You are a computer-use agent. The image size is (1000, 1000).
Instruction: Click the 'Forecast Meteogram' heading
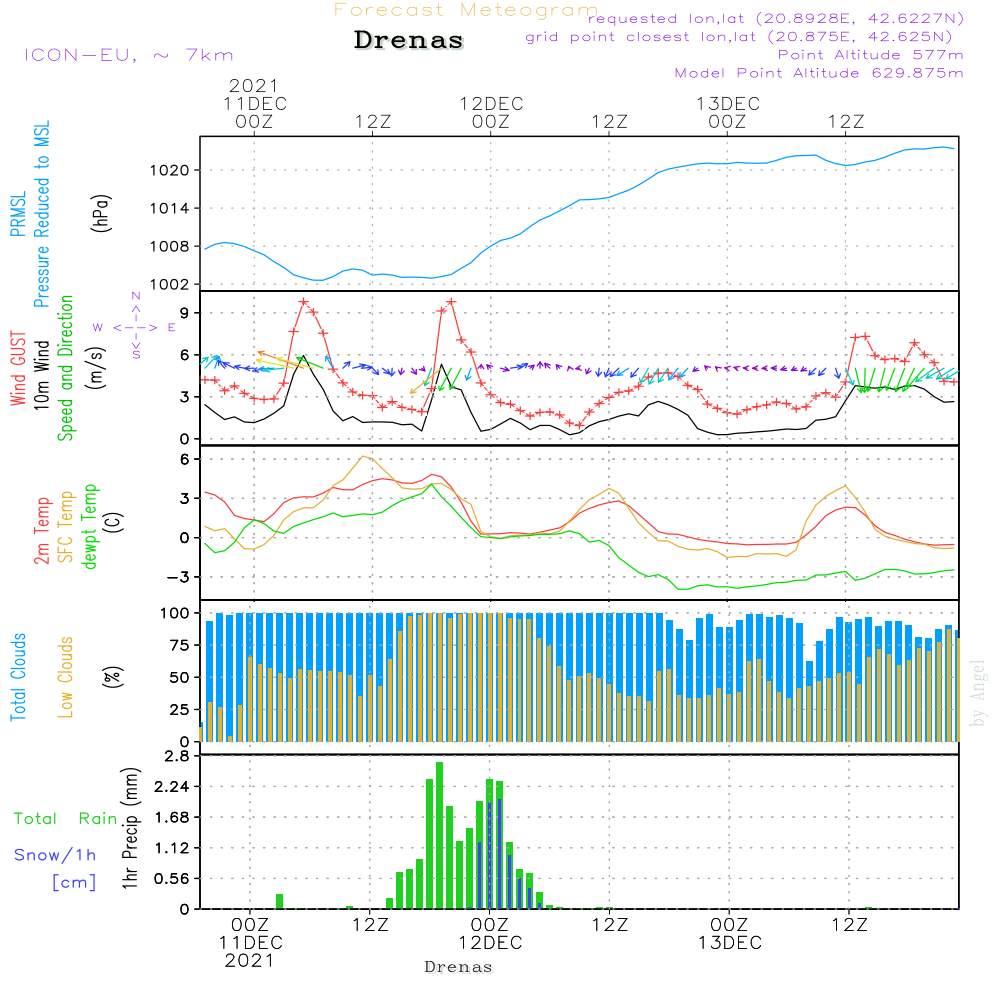[466, 10]
